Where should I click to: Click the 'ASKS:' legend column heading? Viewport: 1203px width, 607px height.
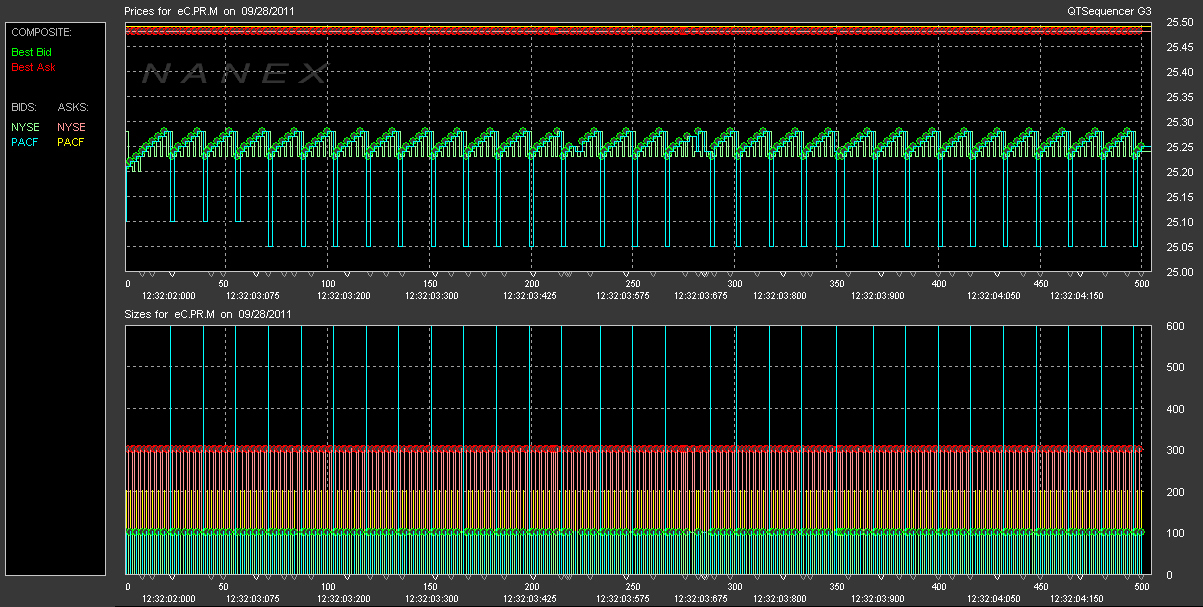tap(73, 106)
